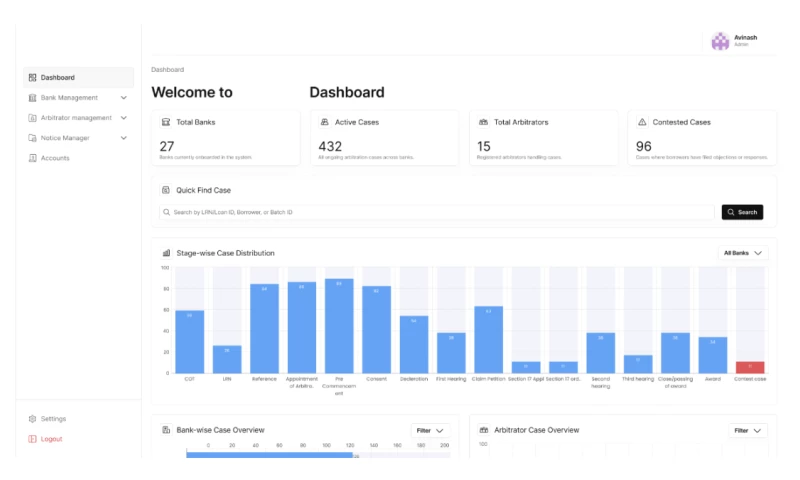The width and height of the screenshot is (800, 480).
Task: Select Accounts in the sidebar menu
Action: [55, 158]
